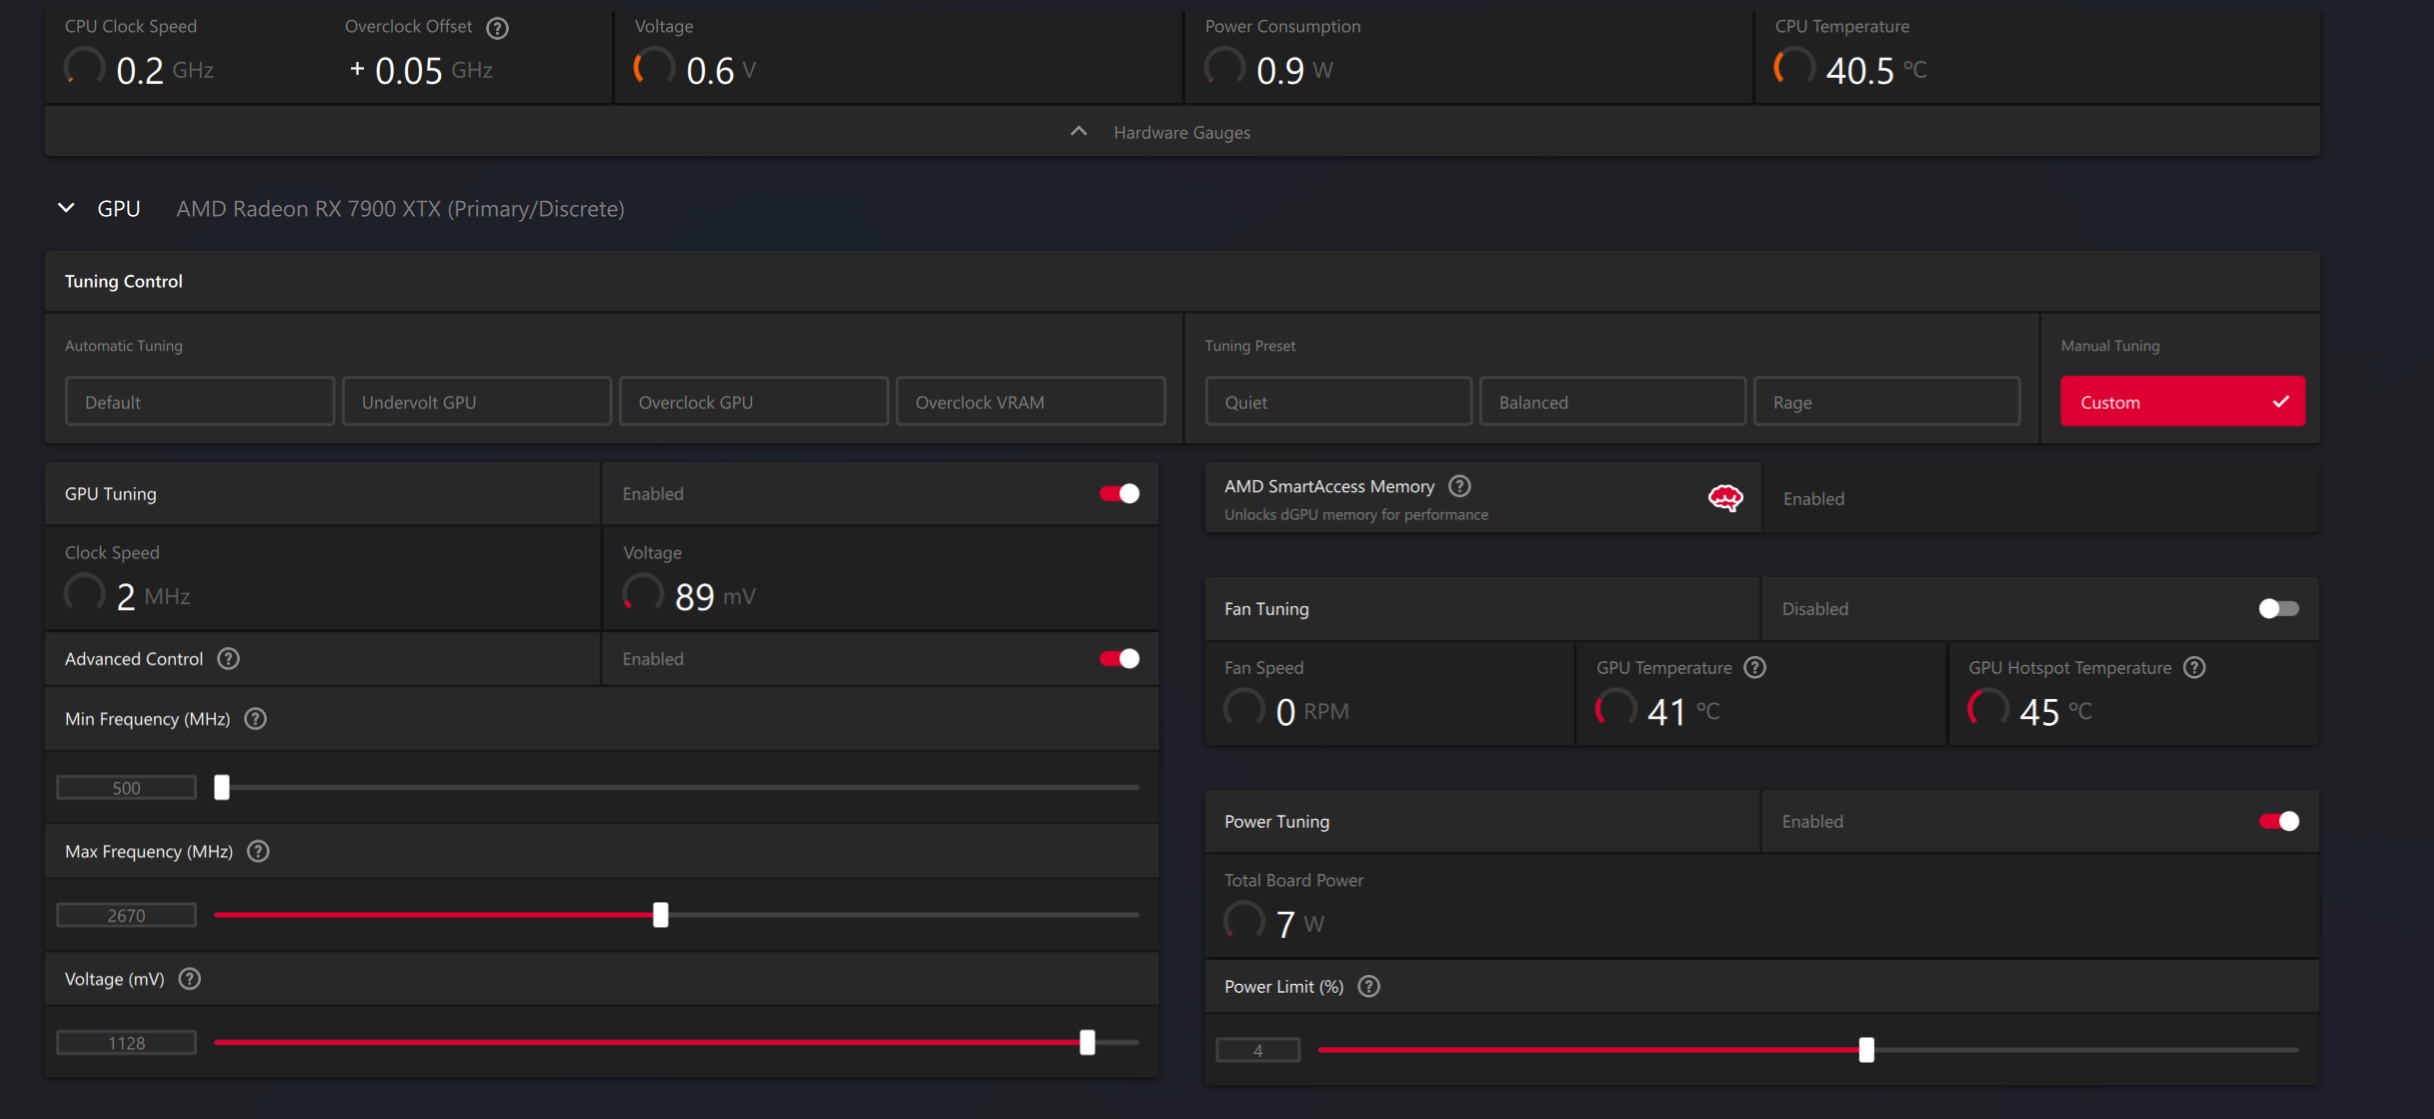Open the Voltage (mV) help icon
Image resolution: width=2434 pixels, height=1119 pixels.
(x=190, y=979)
